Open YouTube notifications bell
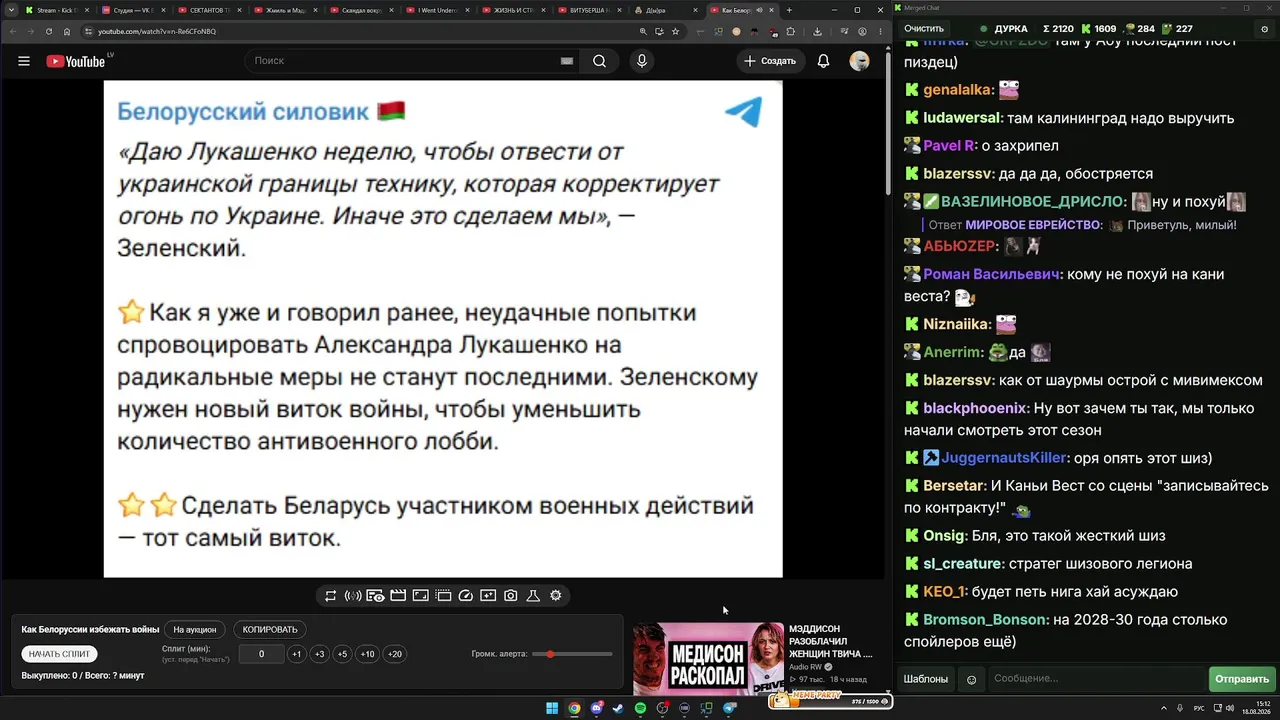Image resolution: width=1280 pixels, height=720 pixels. tap(823, 61)
